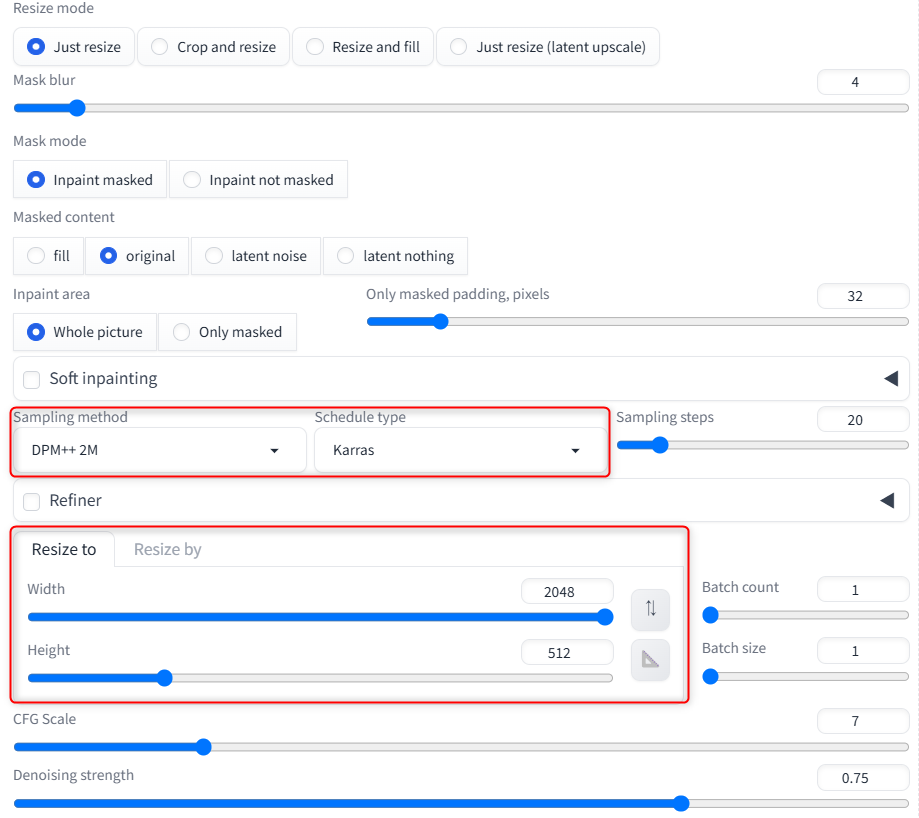
Task: Expand the Refiner section arrow
Action: tap(887, 501)
